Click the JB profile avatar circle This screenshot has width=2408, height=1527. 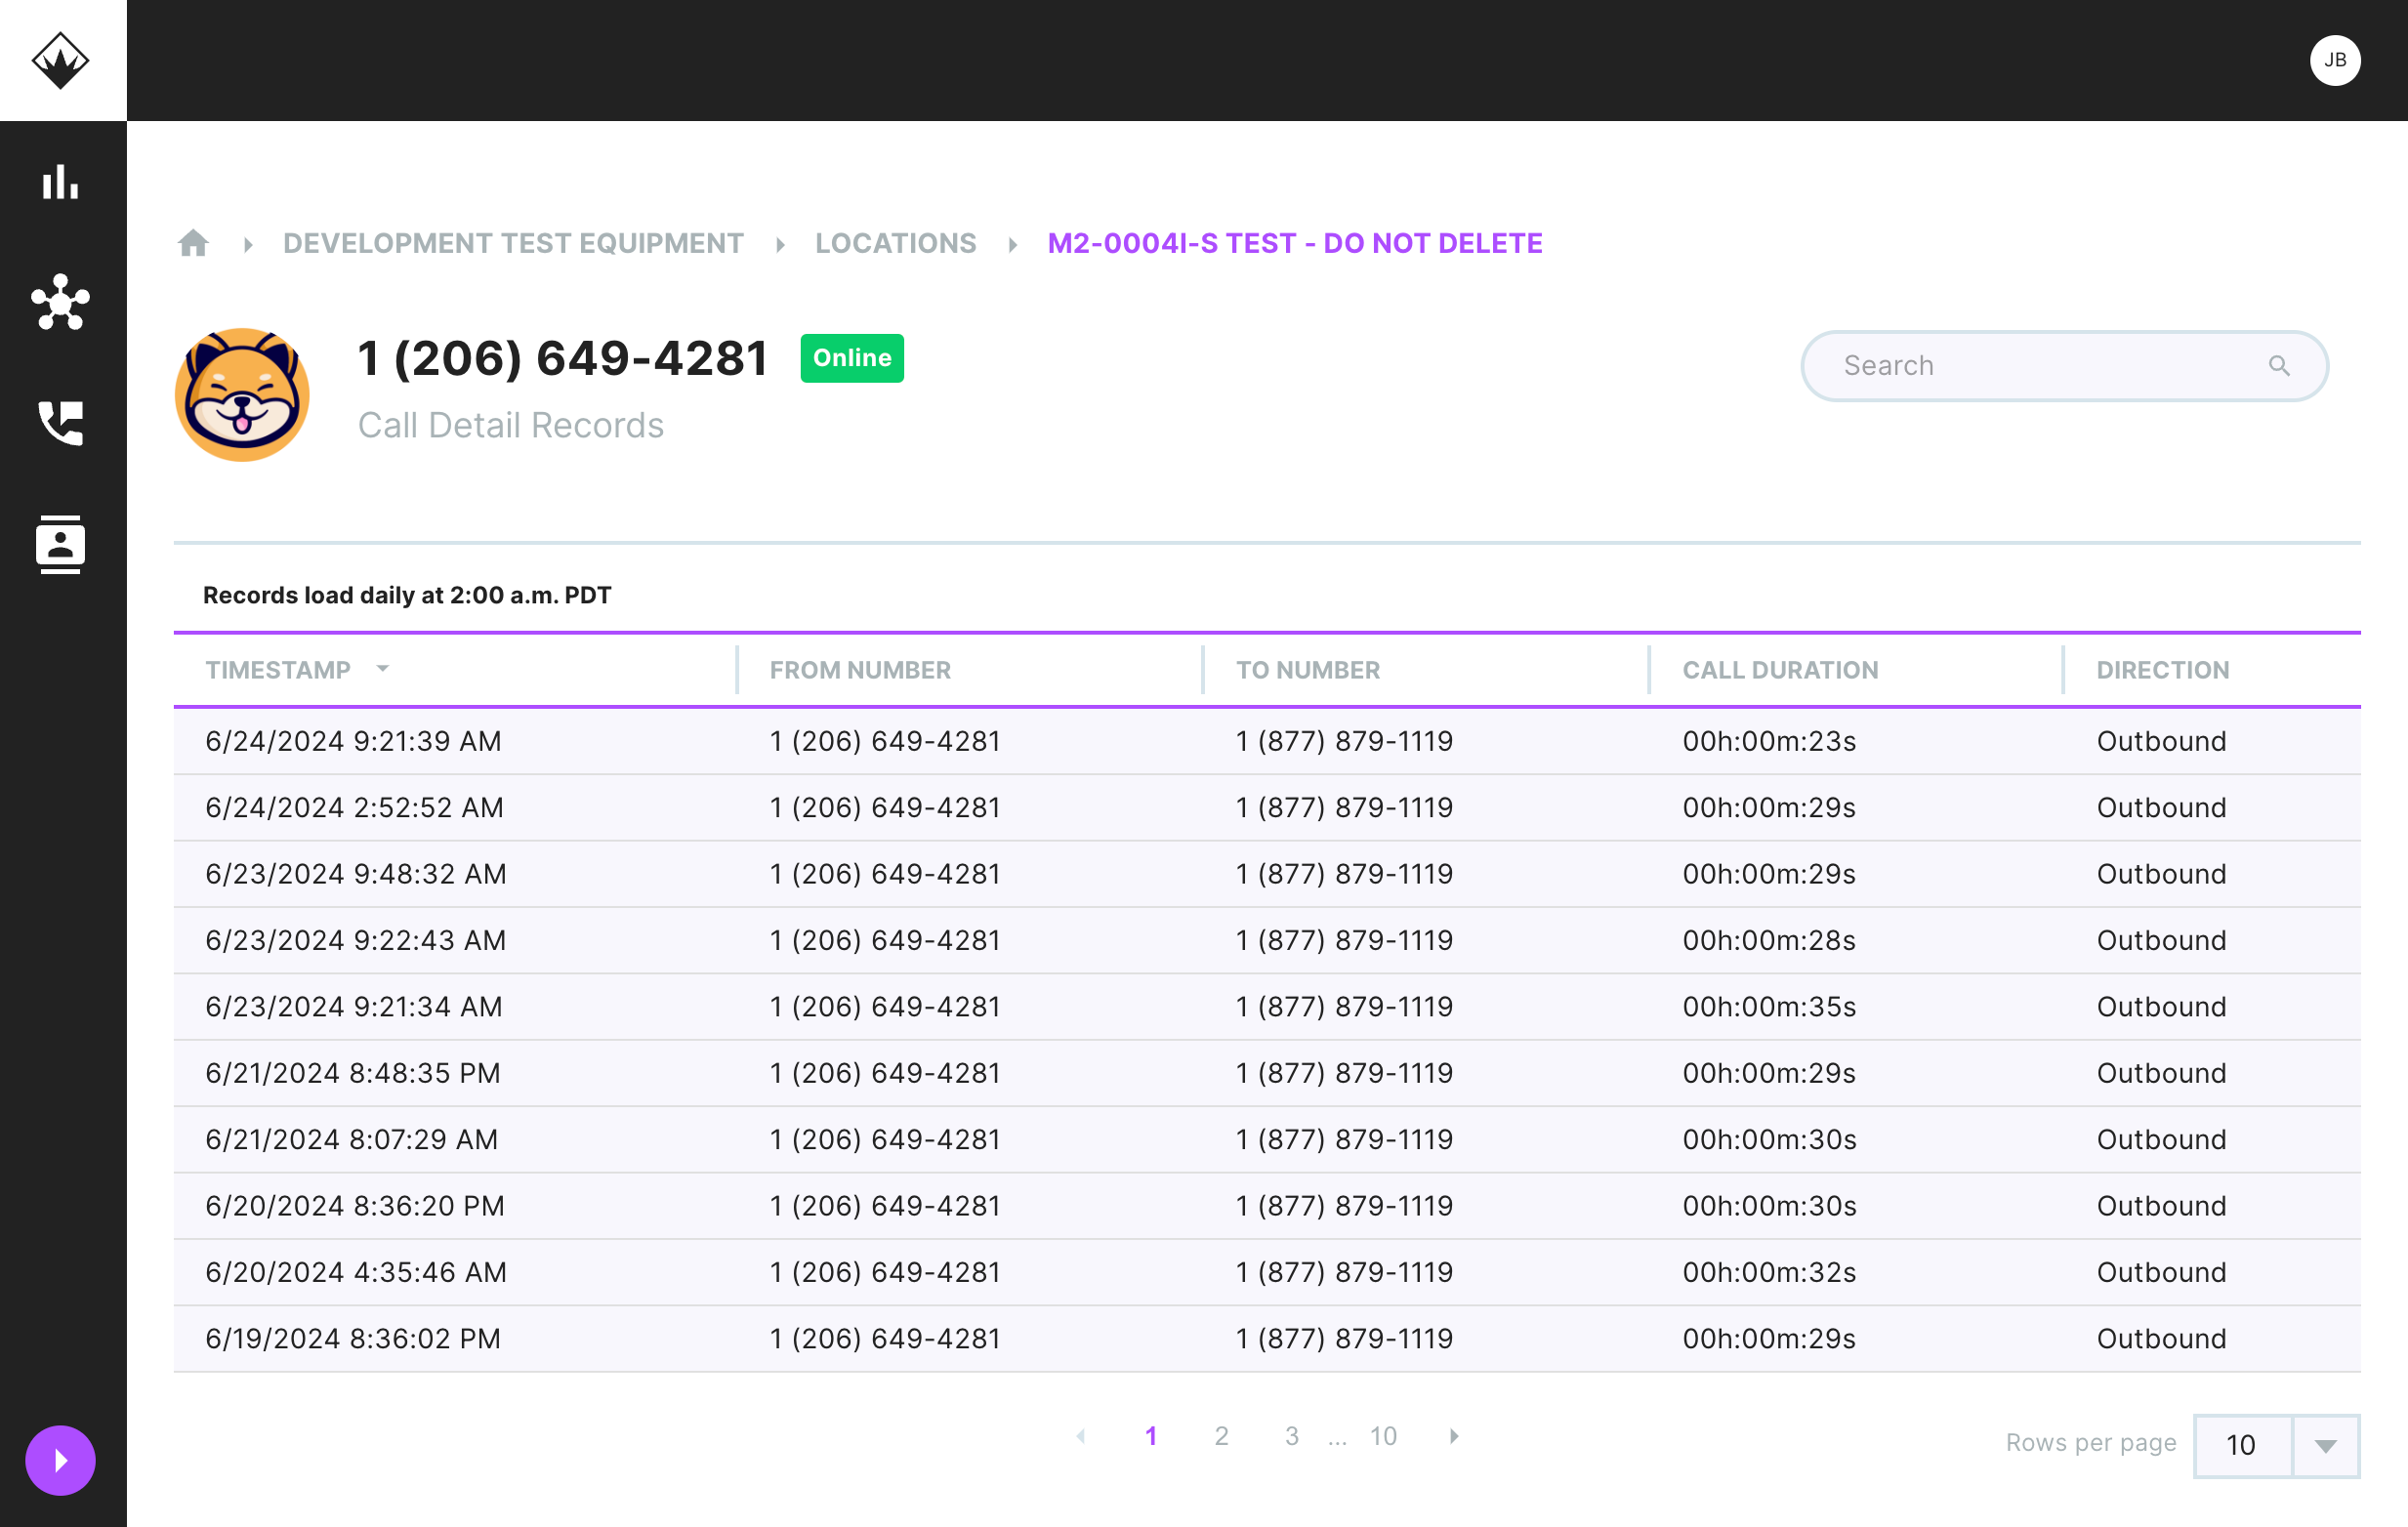tap(2336, 60)
